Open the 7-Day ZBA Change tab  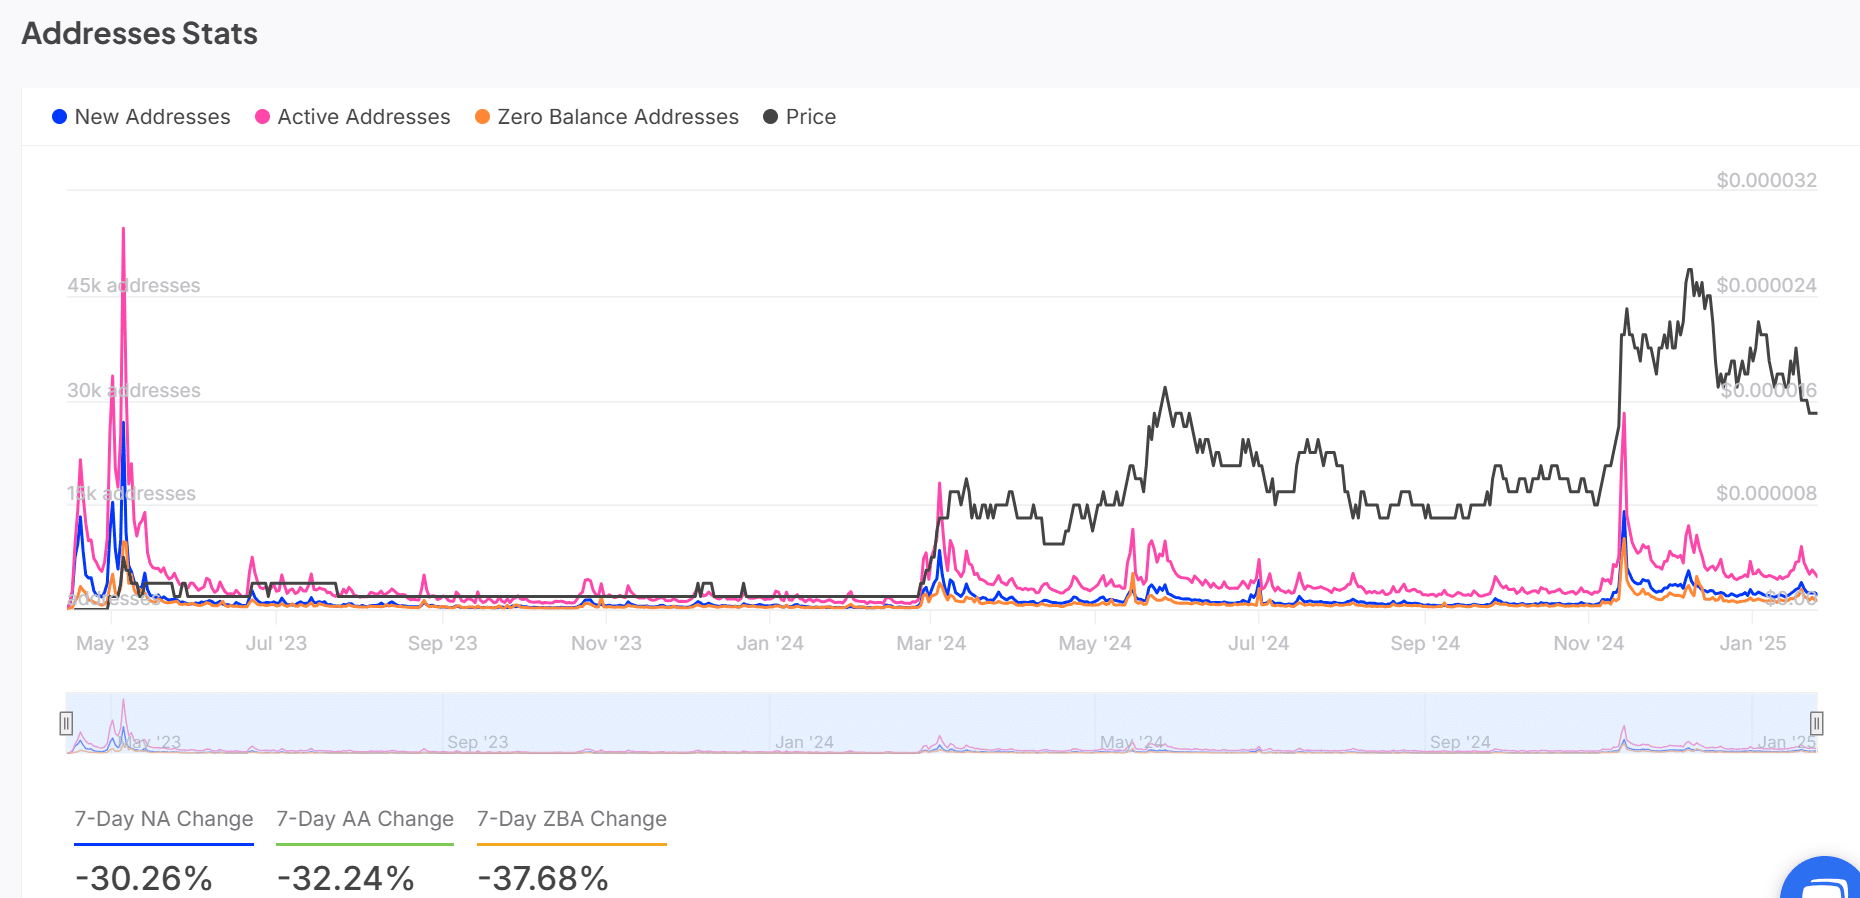[571, 819]
